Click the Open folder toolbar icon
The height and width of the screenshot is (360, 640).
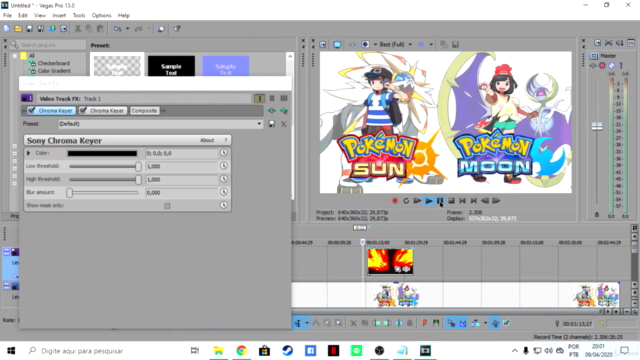pos(18,29)
